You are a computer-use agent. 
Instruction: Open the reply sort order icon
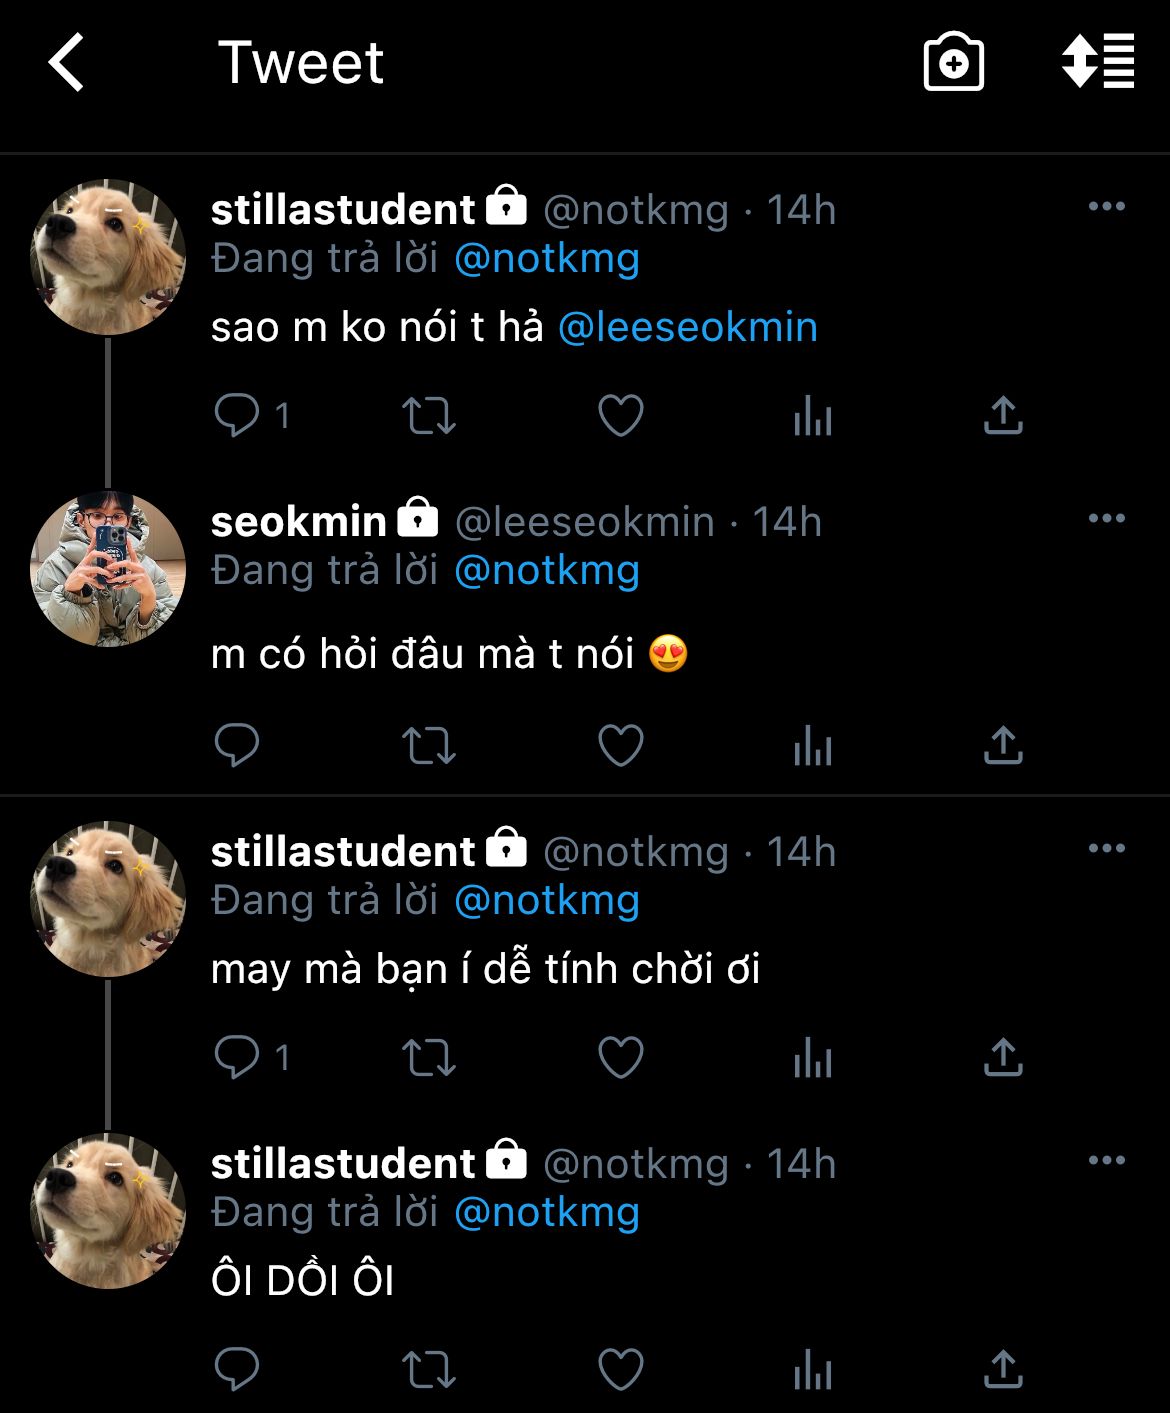pos(1098,62)
